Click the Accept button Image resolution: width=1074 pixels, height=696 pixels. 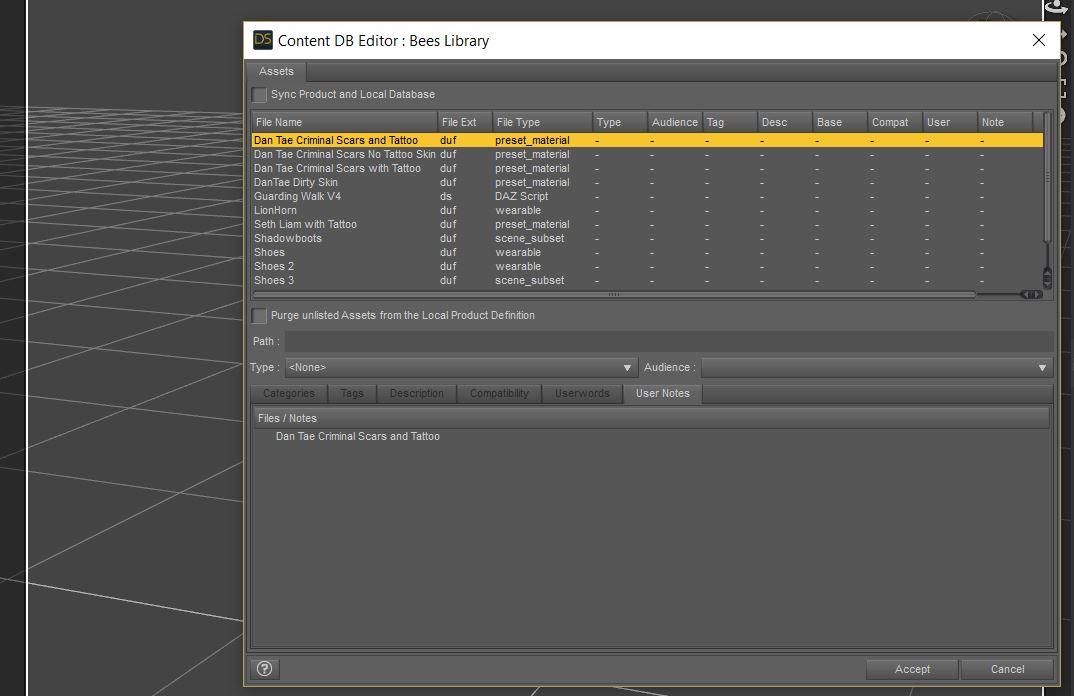click(x=912, y=669)
